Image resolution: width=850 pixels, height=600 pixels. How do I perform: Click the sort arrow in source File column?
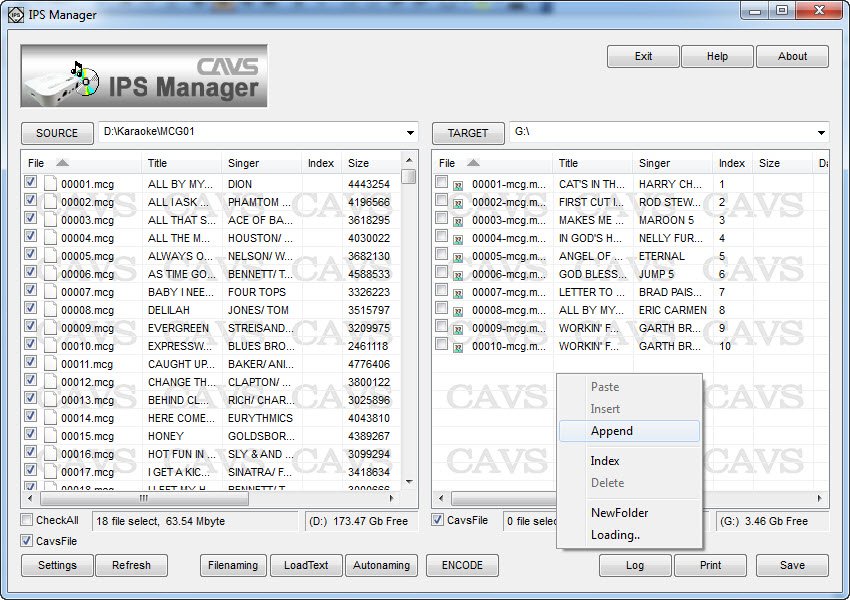[62, 163]
